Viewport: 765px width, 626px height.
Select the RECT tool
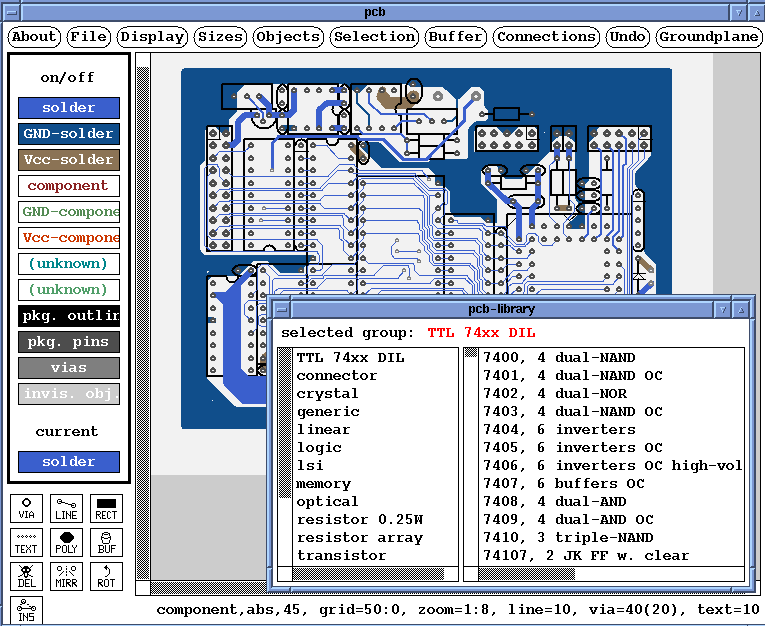(106, 509)
